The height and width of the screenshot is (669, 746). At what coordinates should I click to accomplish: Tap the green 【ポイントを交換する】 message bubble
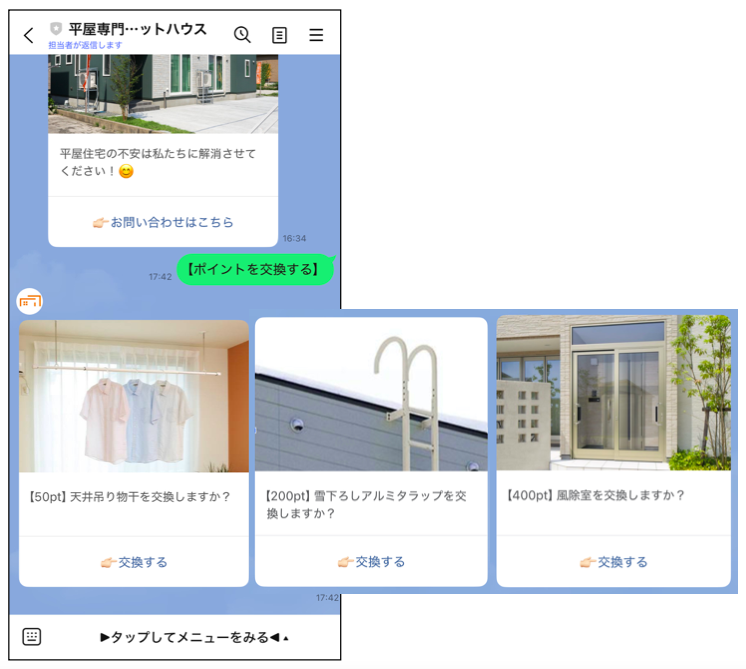(255, 269)
